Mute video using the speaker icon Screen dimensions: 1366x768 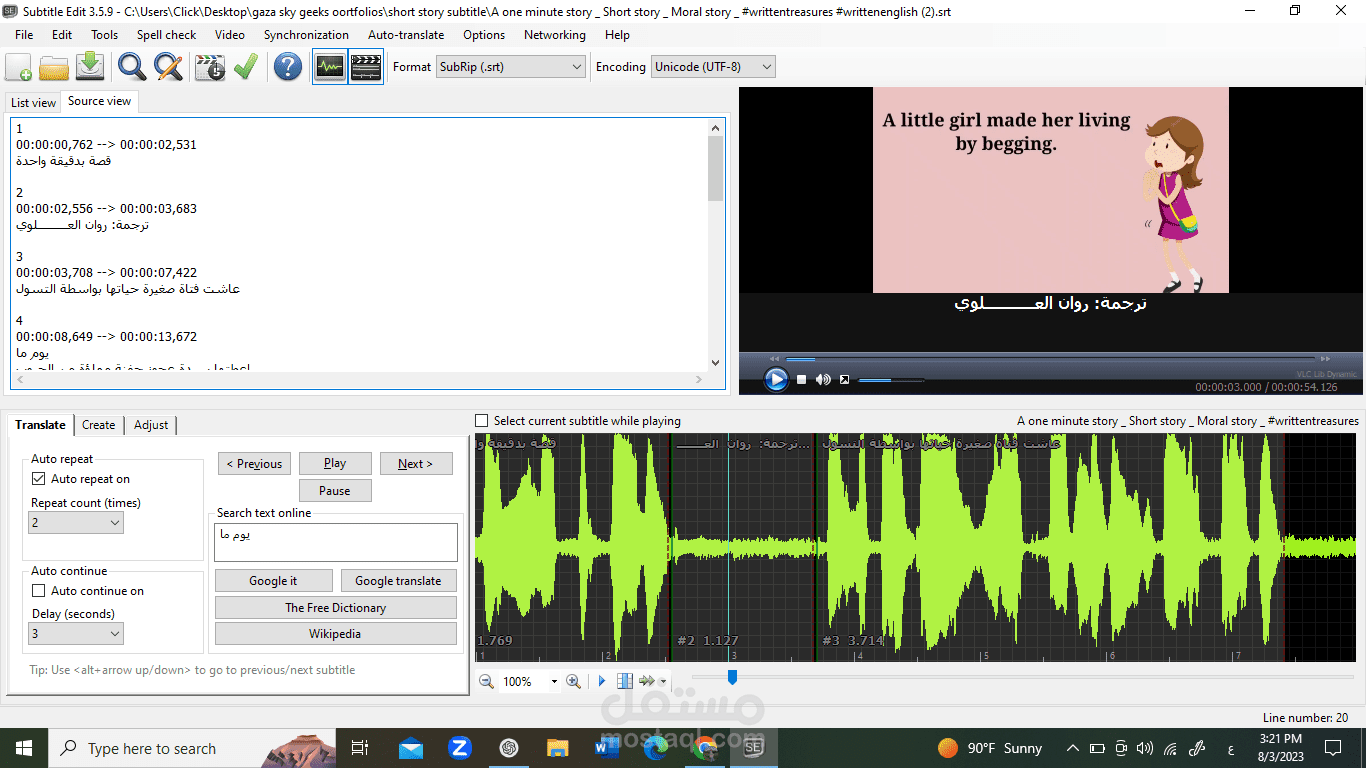[x=823, y=379]
